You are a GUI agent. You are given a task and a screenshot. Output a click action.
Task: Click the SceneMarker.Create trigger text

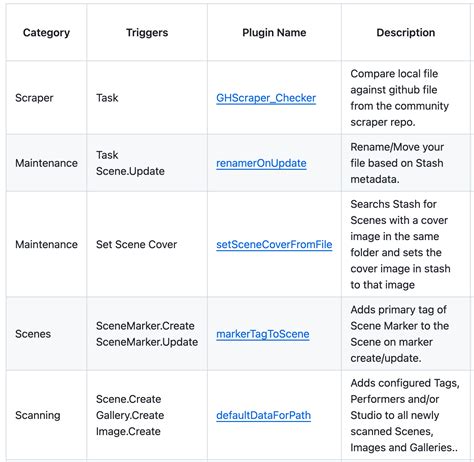pyautogui.click(x=145, y=326)
